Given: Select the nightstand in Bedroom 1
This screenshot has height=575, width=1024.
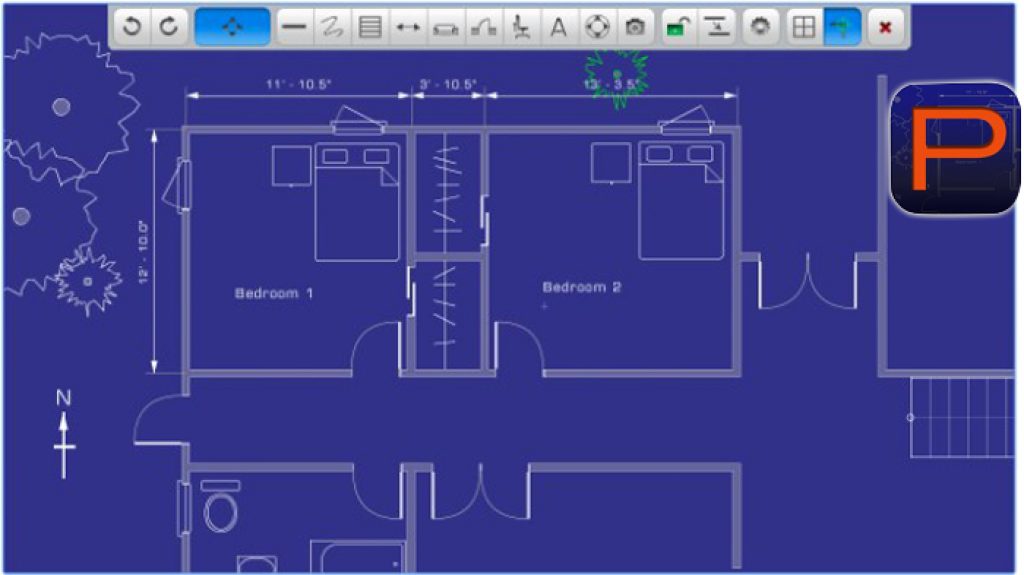Looking at the screenshot, I should click(x=292, y=166).
